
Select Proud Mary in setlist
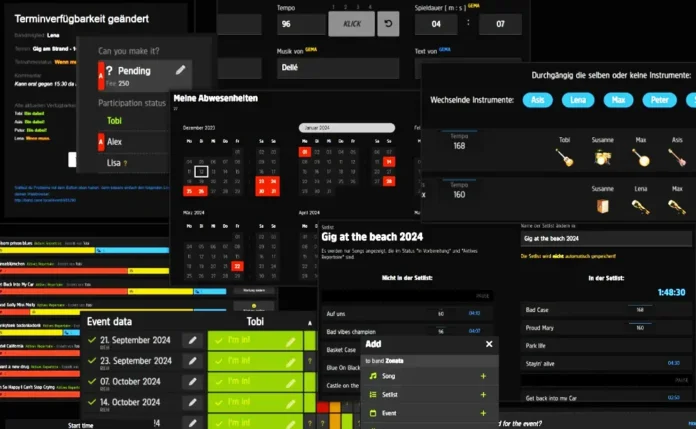pos(605,328)
